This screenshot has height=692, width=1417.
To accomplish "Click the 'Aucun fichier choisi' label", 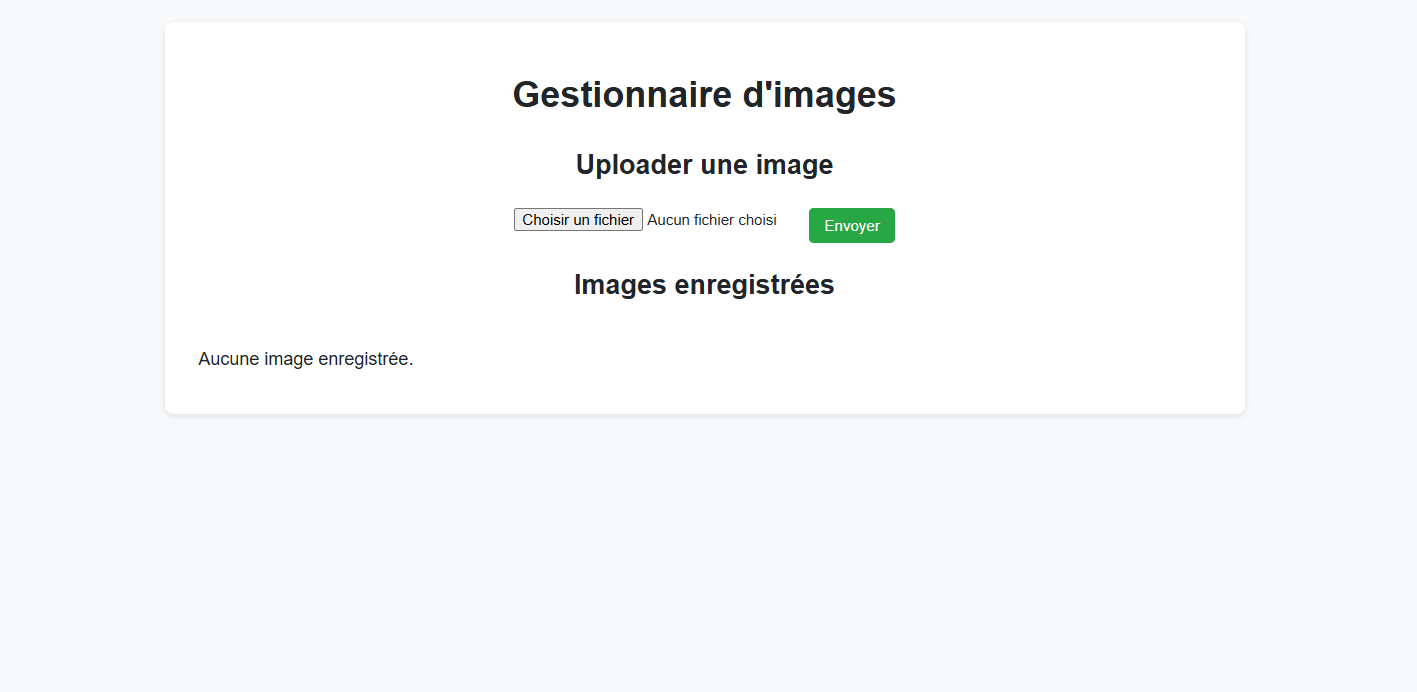I will 711,220.
